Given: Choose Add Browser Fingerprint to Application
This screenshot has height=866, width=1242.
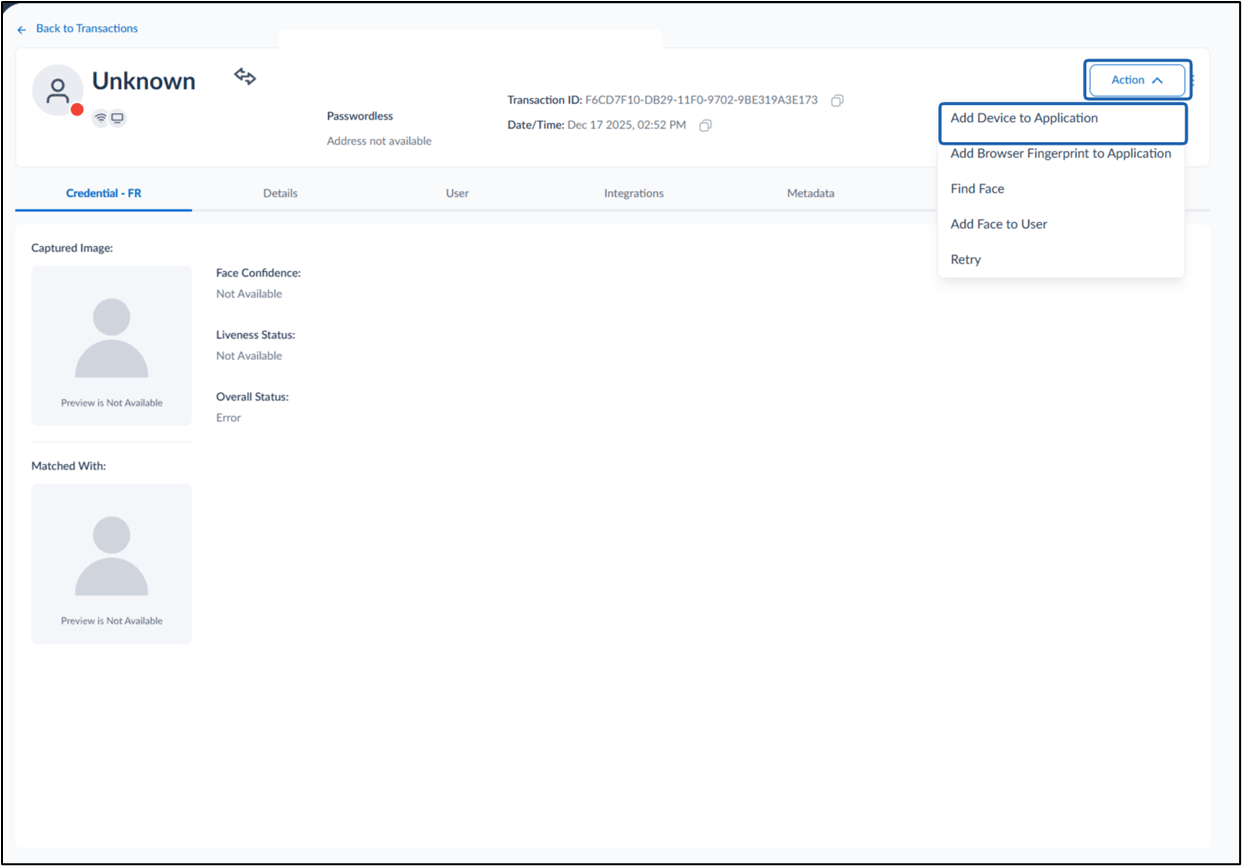Looking at the screenshot, I should pyautogui.click(x=1061, y=154).
